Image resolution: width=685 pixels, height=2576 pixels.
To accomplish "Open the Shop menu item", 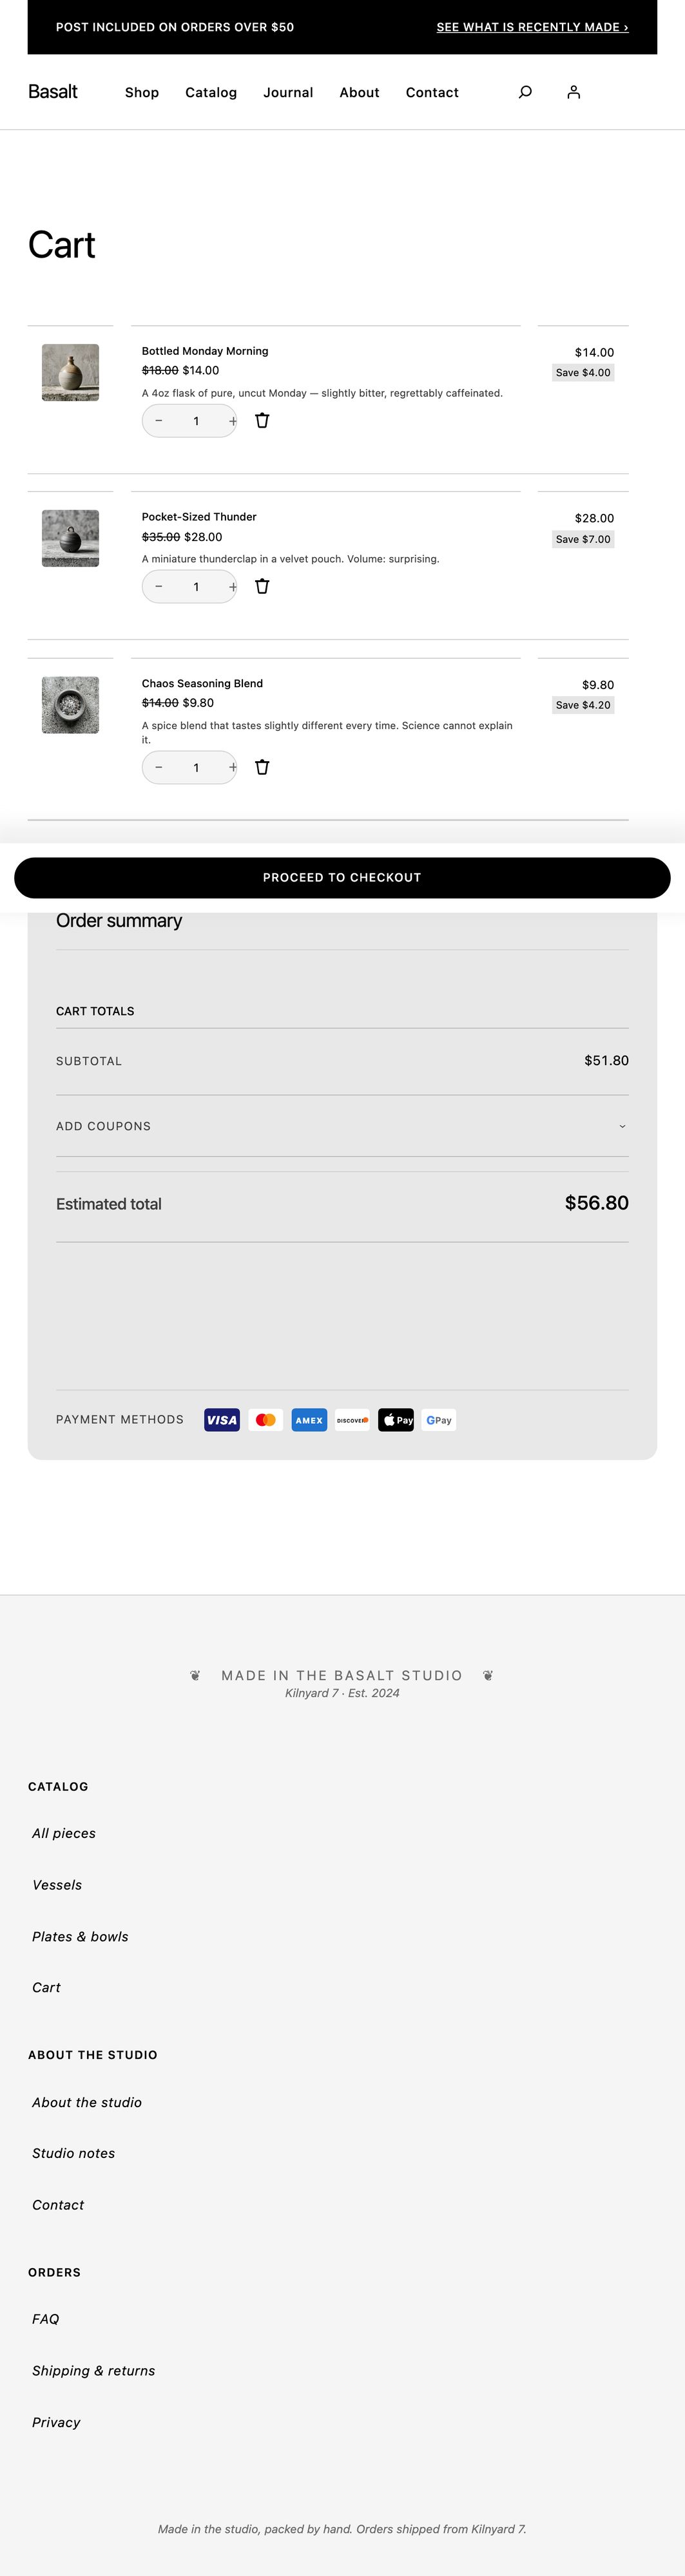I will coord(142,92).
